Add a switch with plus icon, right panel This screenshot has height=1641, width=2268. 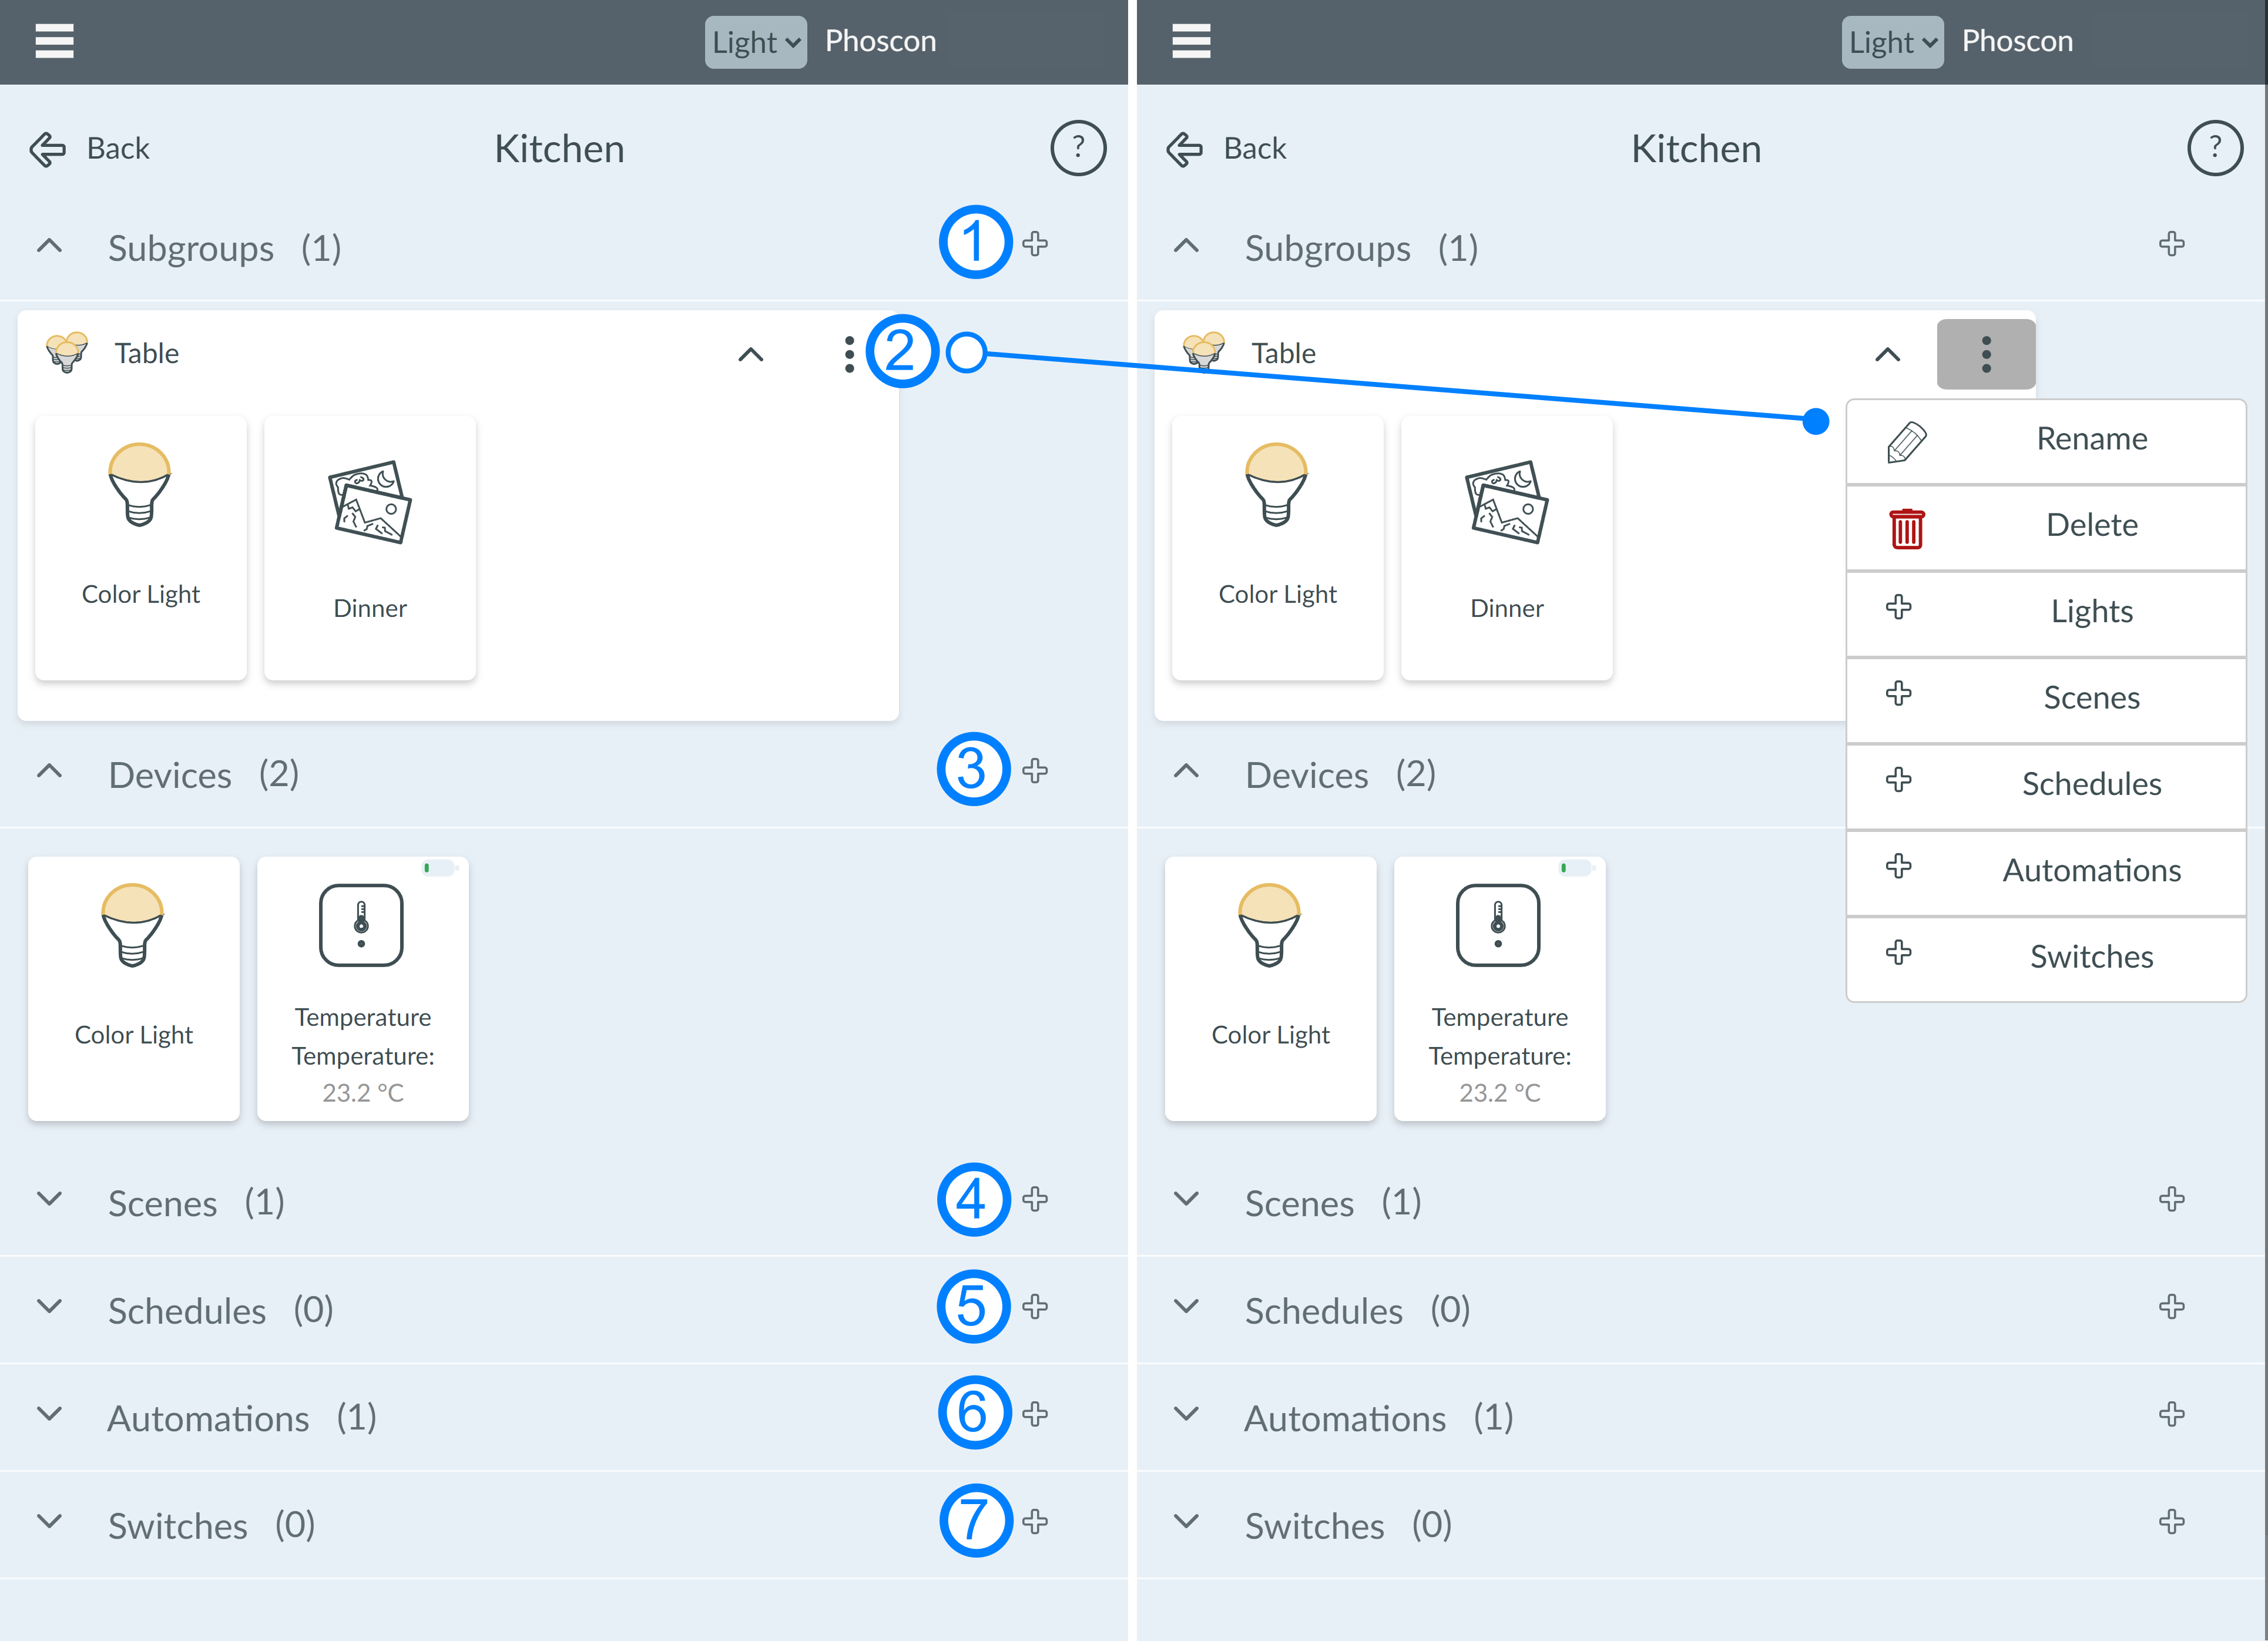coord(2172,1522)
